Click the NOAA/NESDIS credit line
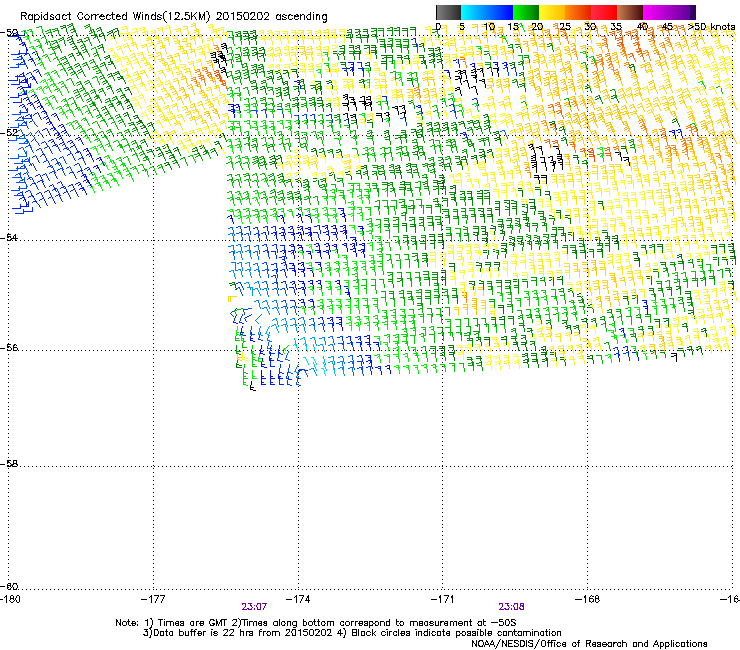 pyautogui.click(x=589, y=643)
